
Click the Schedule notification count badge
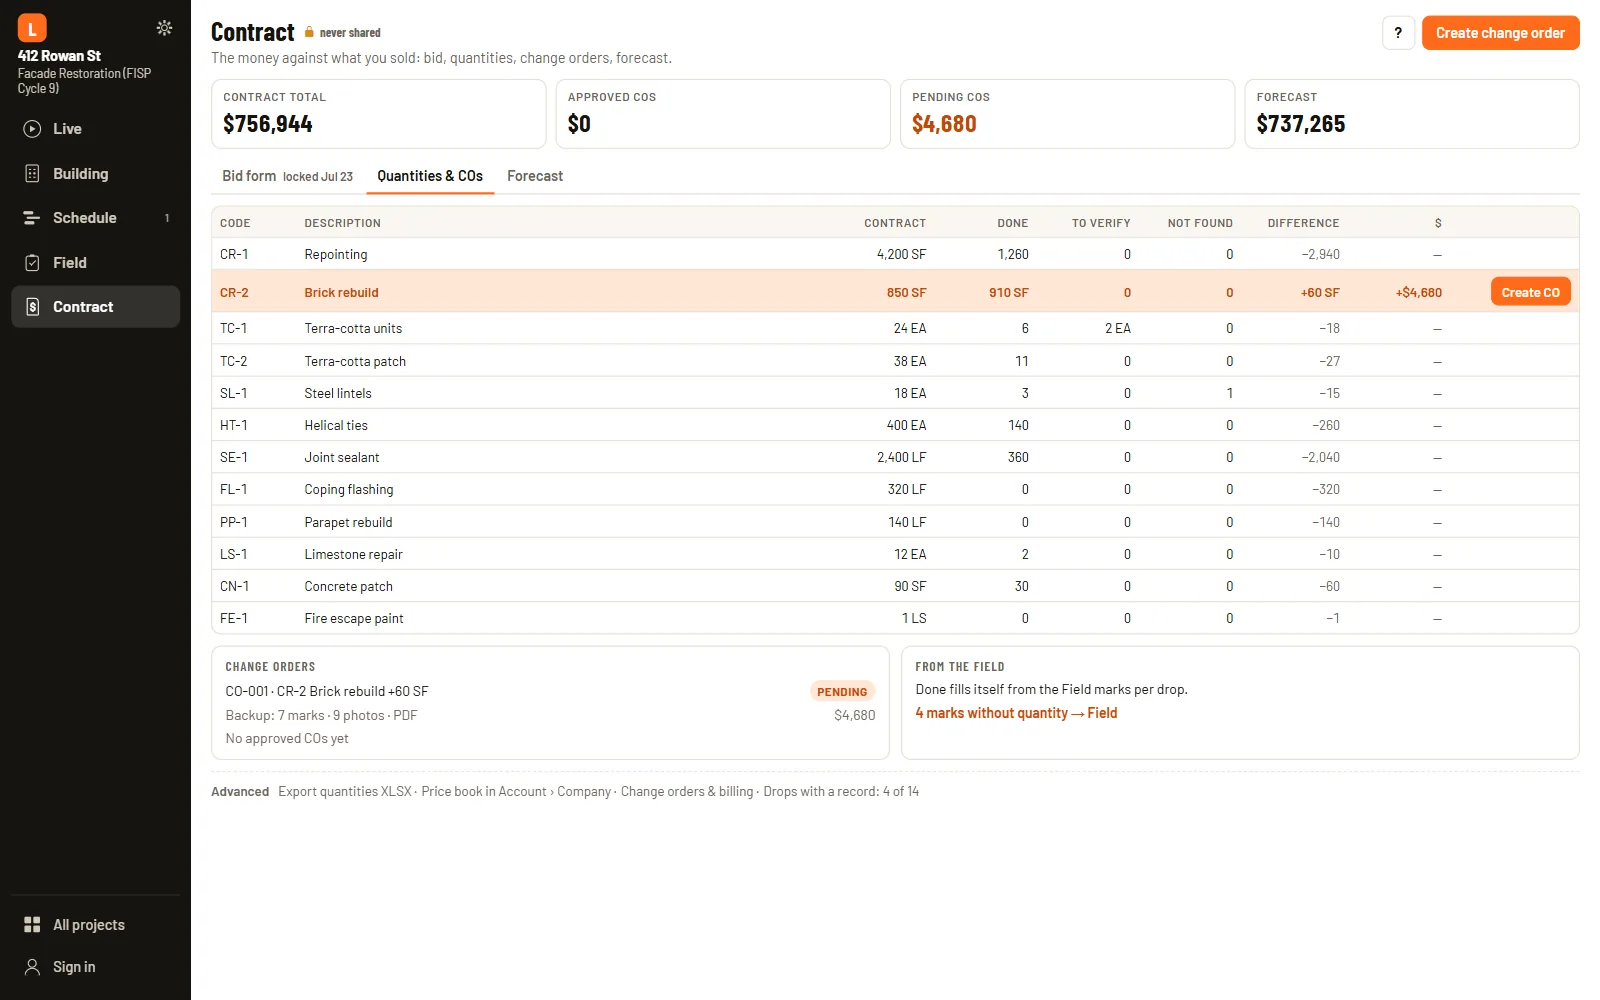tap(167, 218)
